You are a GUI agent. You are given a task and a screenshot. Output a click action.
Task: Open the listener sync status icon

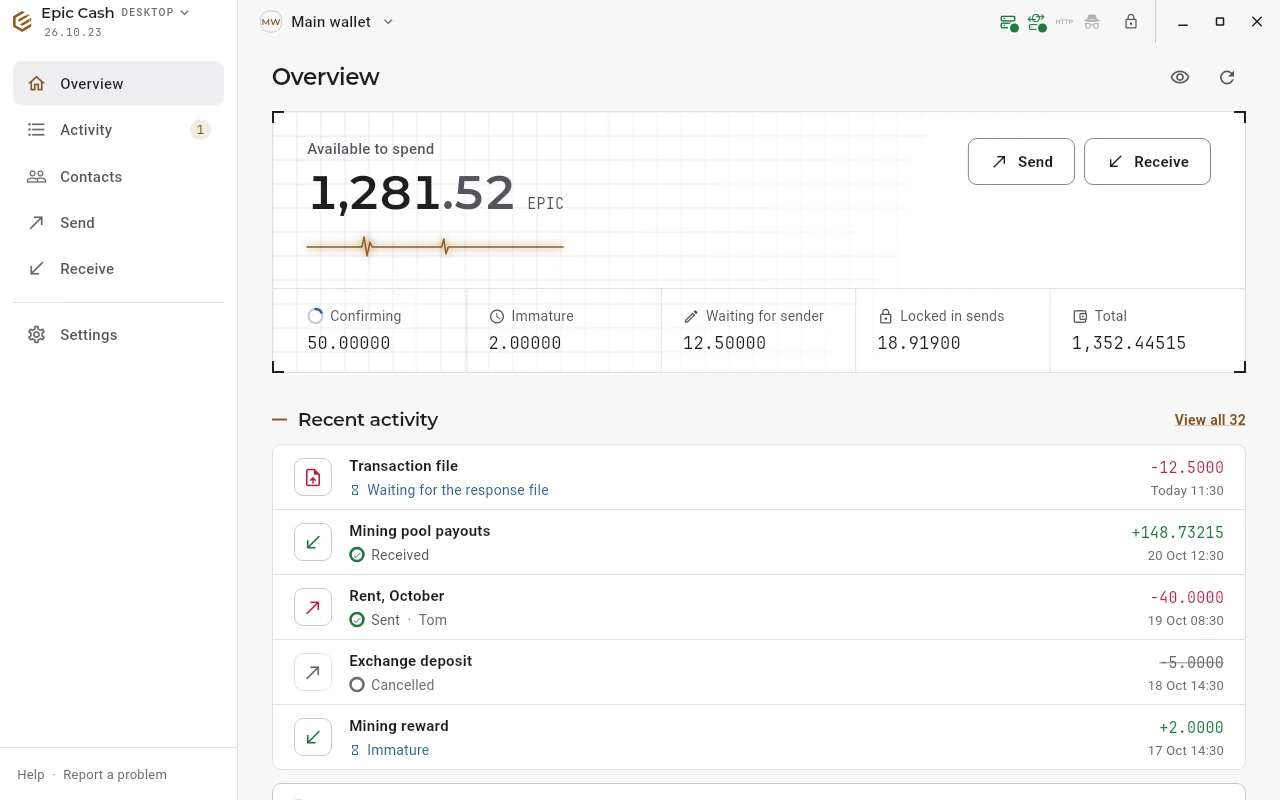click(1037, 22)
